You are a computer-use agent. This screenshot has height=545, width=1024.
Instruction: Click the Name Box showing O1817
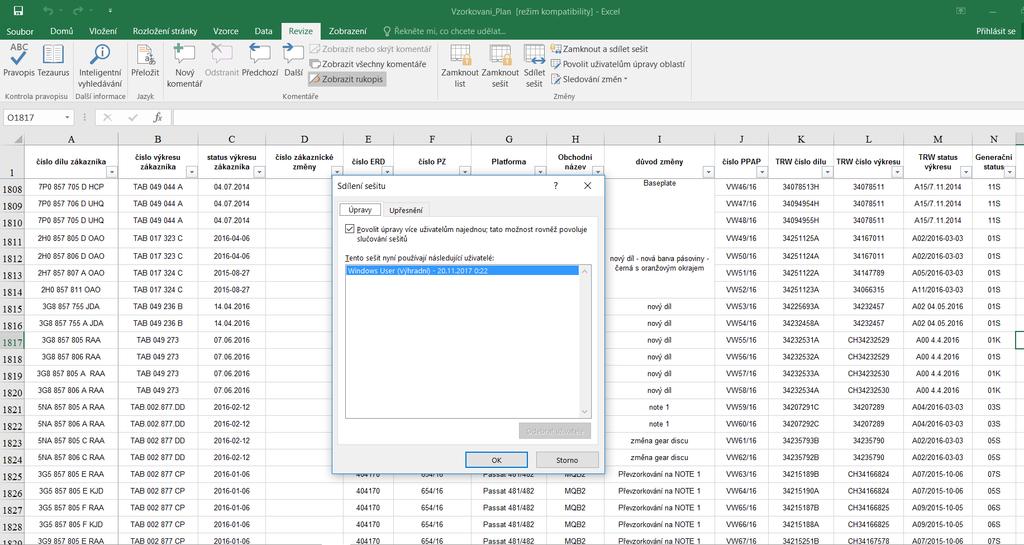tap(33, 117)
